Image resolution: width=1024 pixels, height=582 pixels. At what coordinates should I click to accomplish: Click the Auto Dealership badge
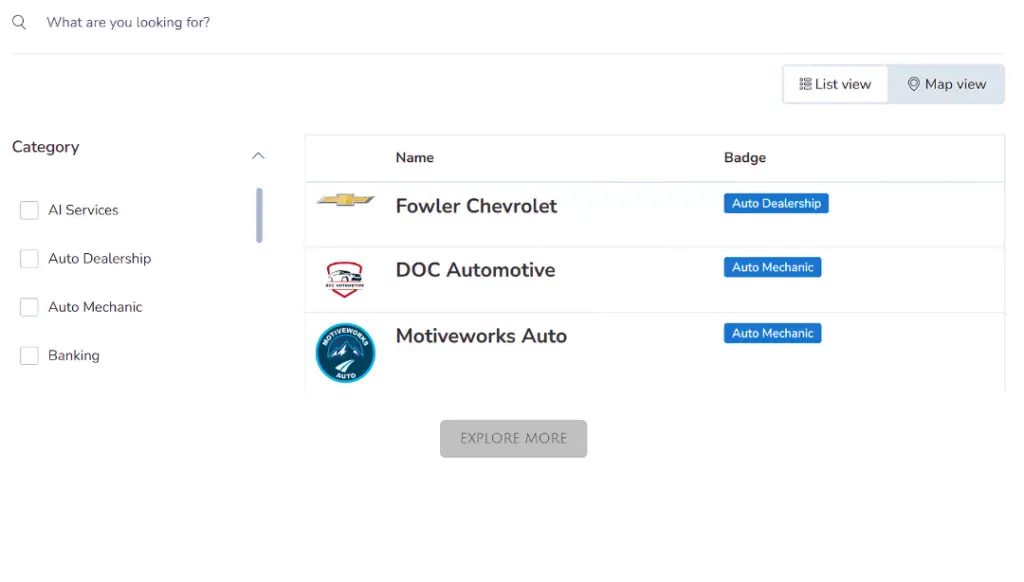(x=776, y=203)
